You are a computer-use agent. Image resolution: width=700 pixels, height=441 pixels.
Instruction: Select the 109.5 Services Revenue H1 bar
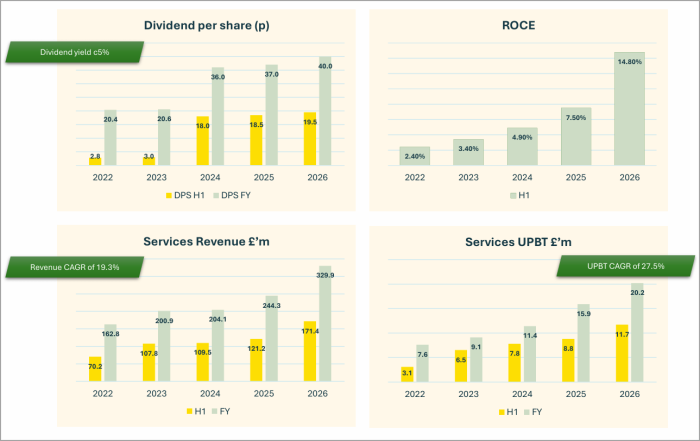click(x=203, y=362)
